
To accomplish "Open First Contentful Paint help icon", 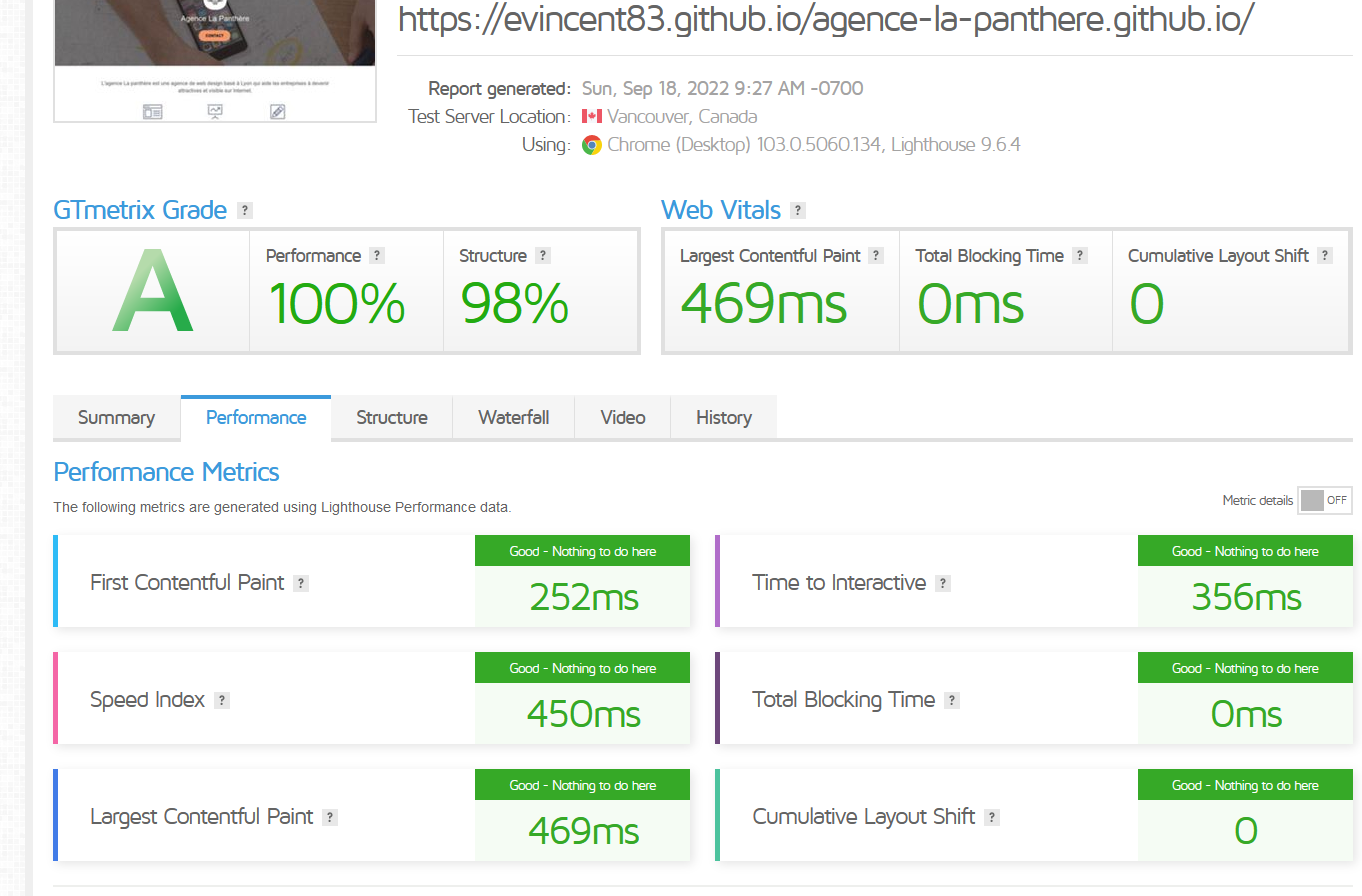I will (x=300, y=582).
